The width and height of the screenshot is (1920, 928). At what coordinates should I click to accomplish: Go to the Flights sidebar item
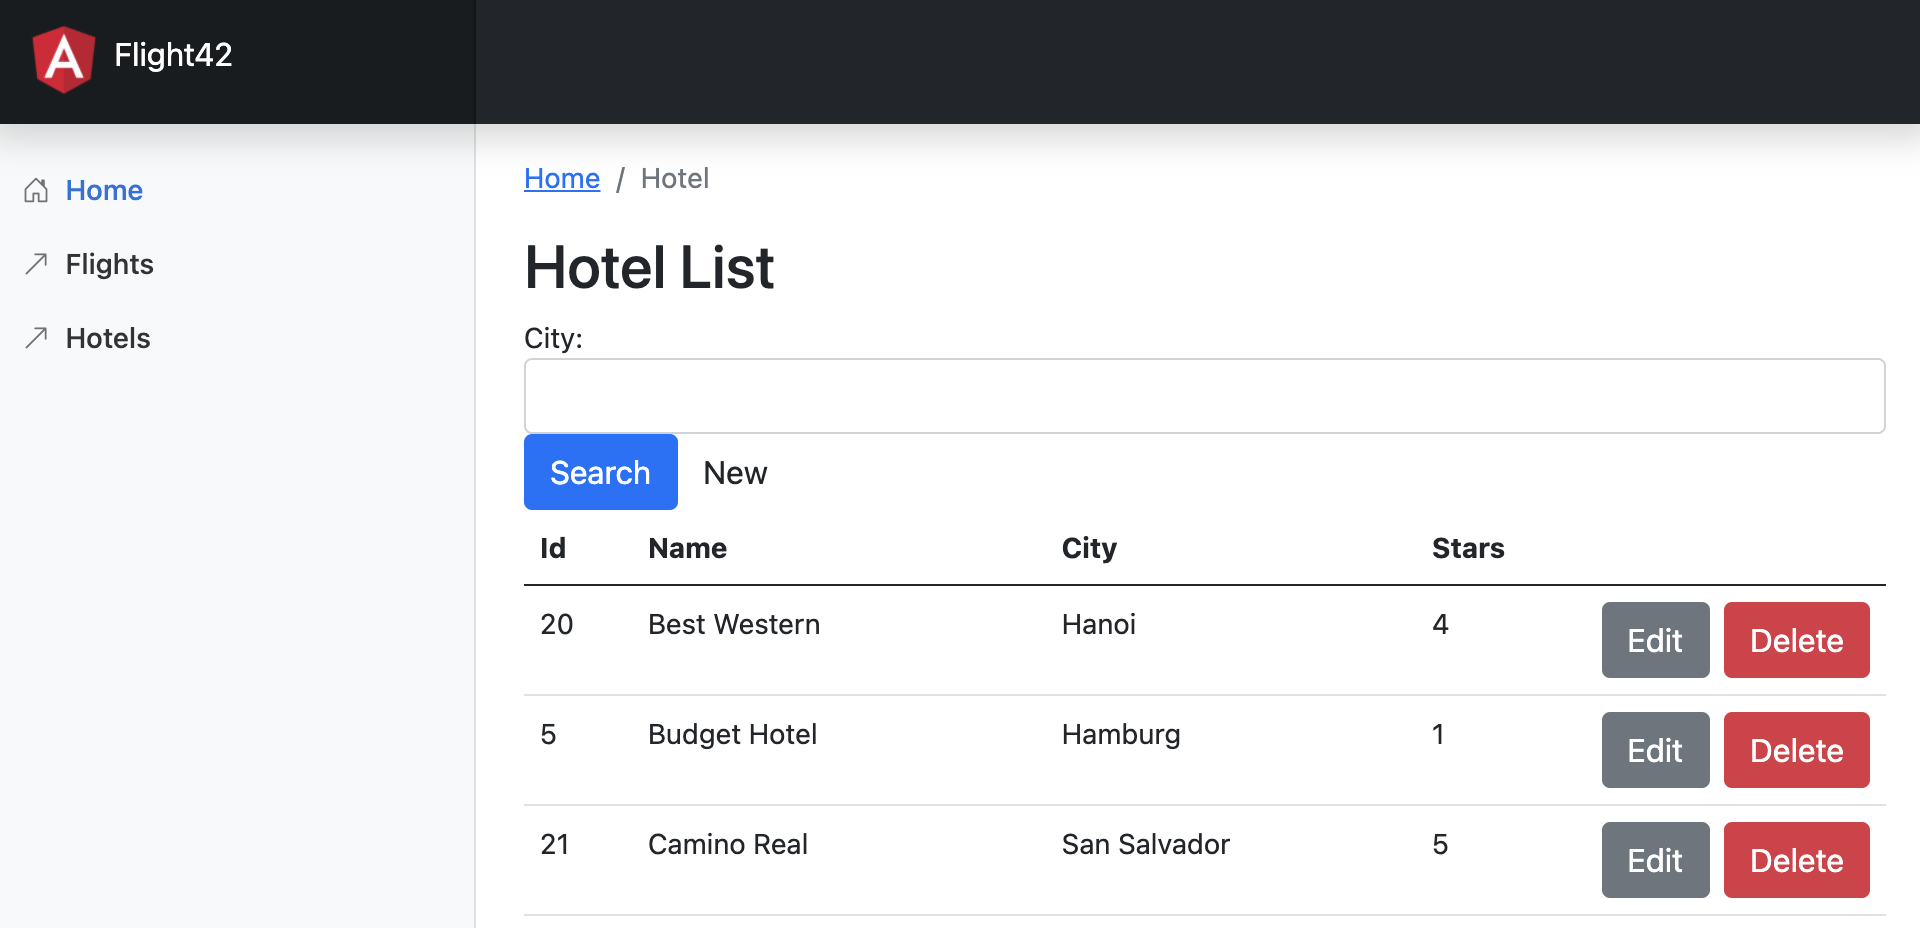pos(110,264)
